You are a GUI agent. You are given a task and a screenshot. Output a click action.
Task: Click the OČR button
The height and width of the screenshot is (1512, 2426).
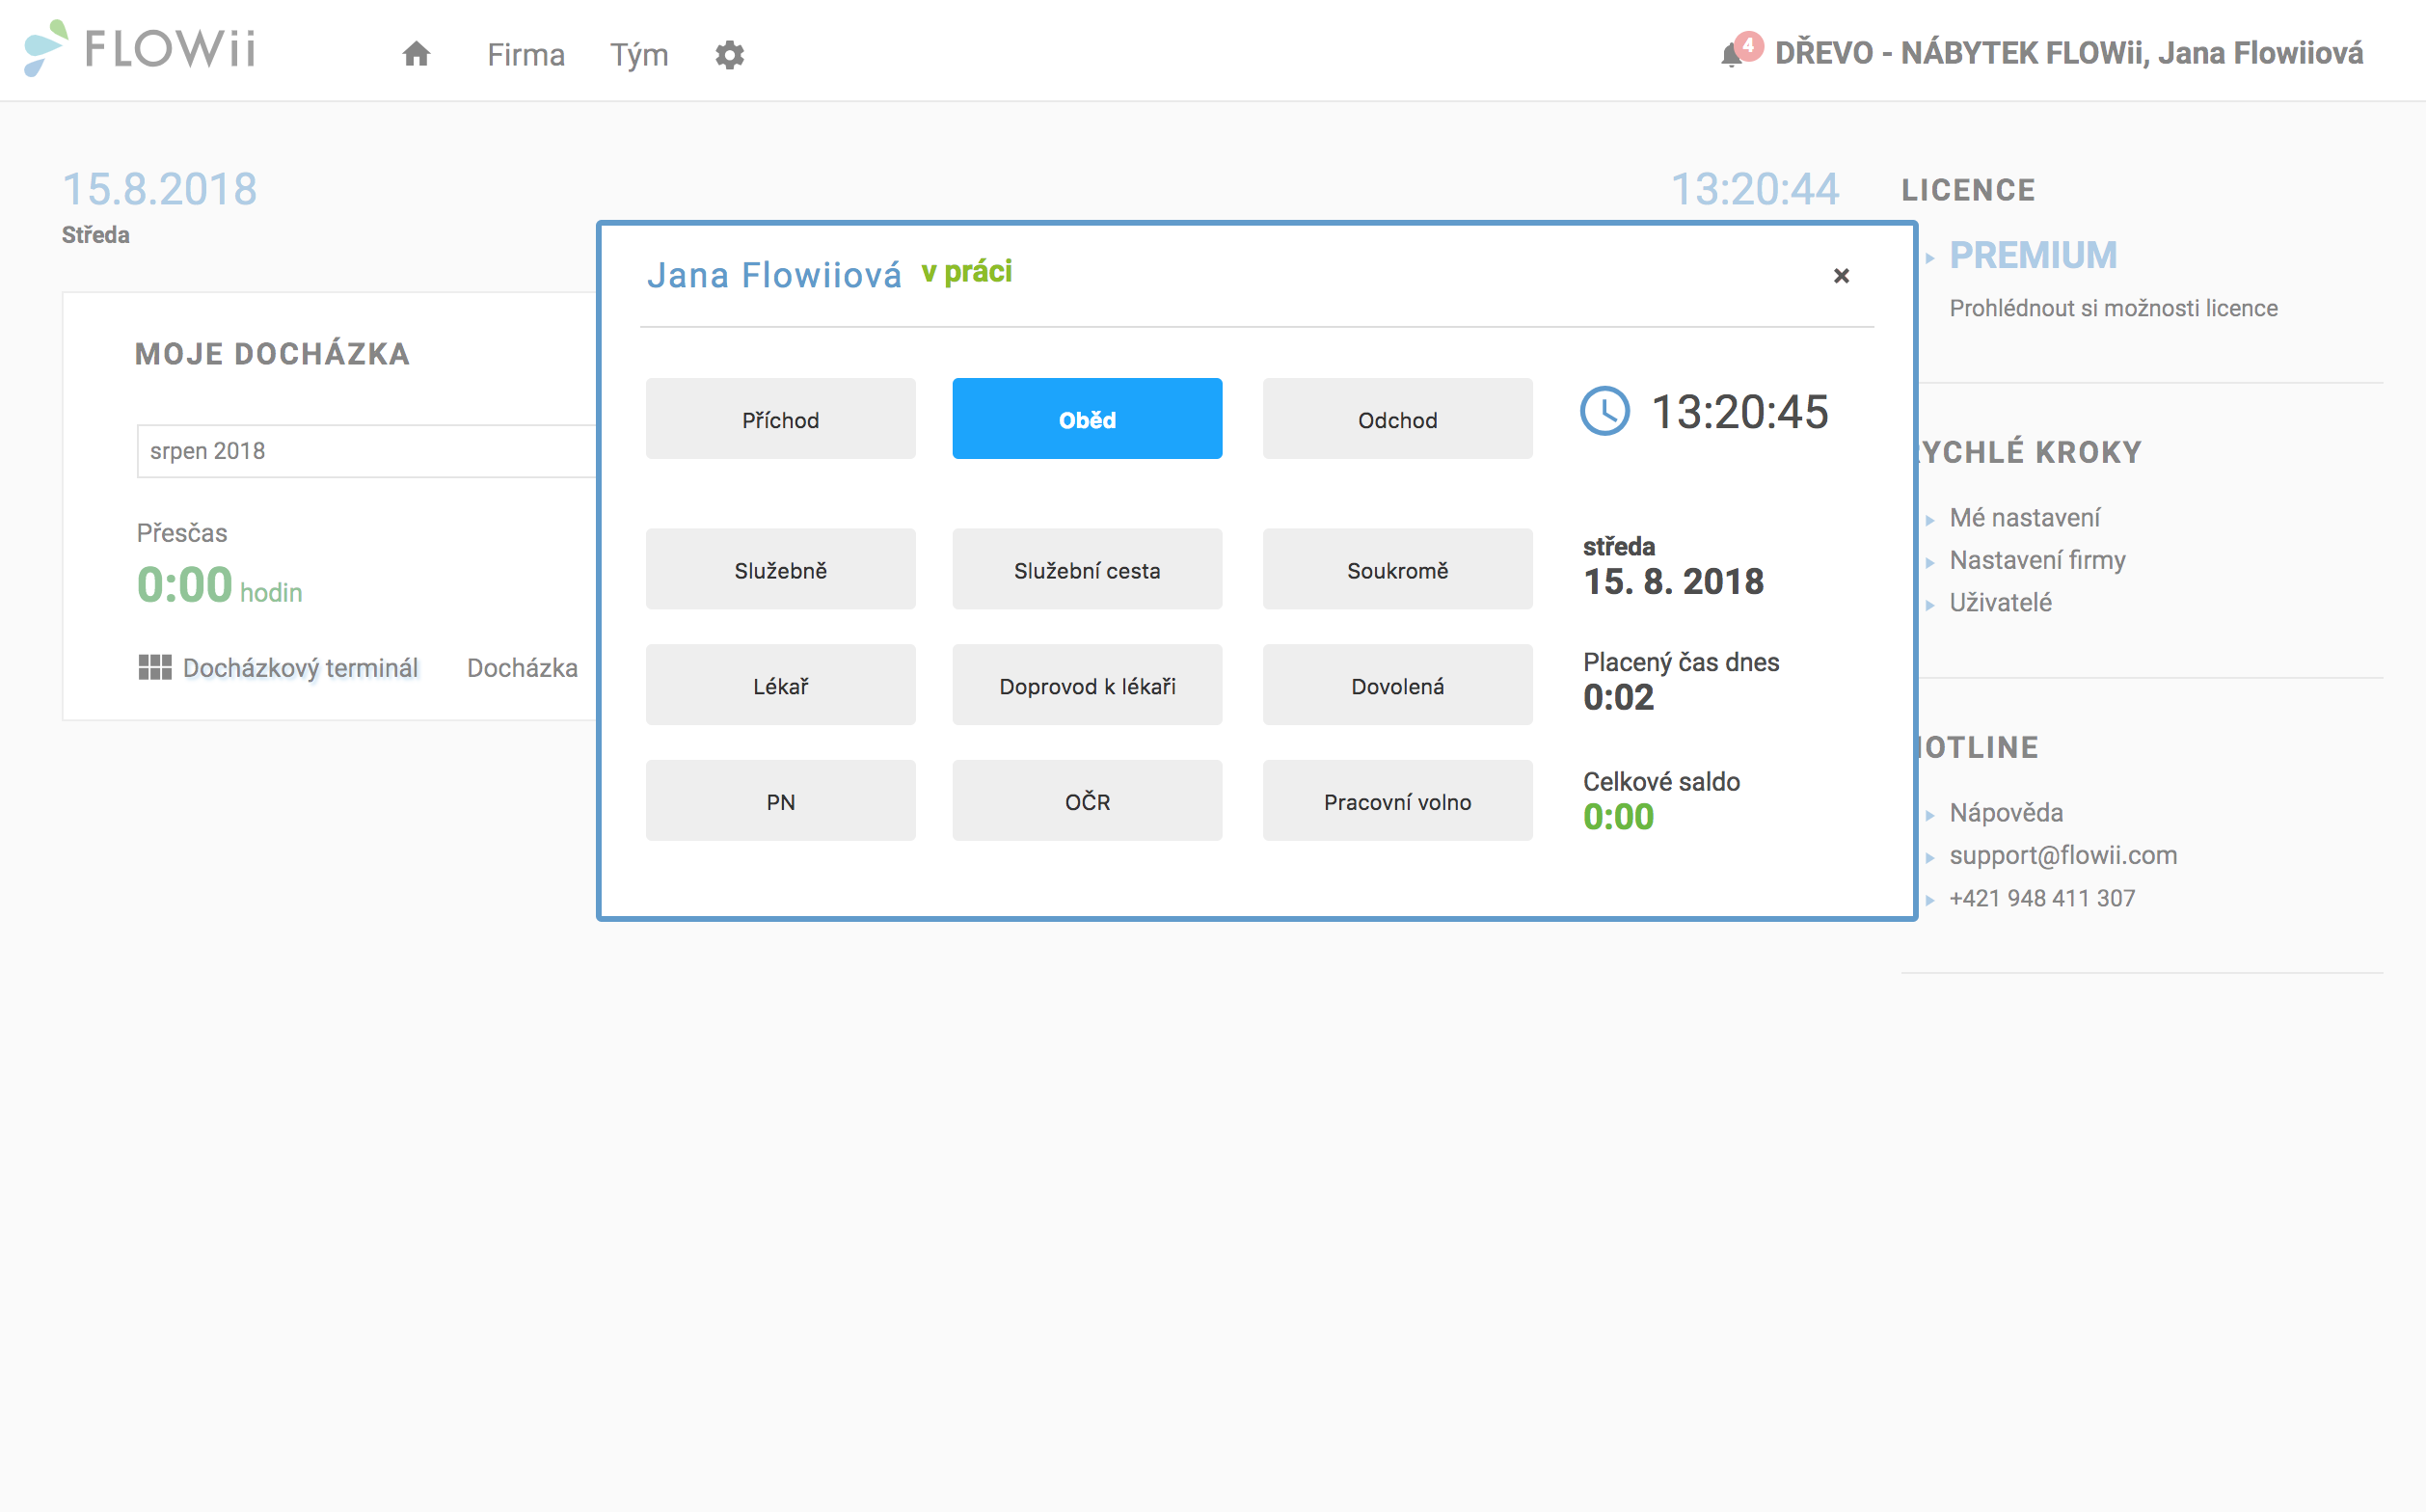(x=1087, y=801)
